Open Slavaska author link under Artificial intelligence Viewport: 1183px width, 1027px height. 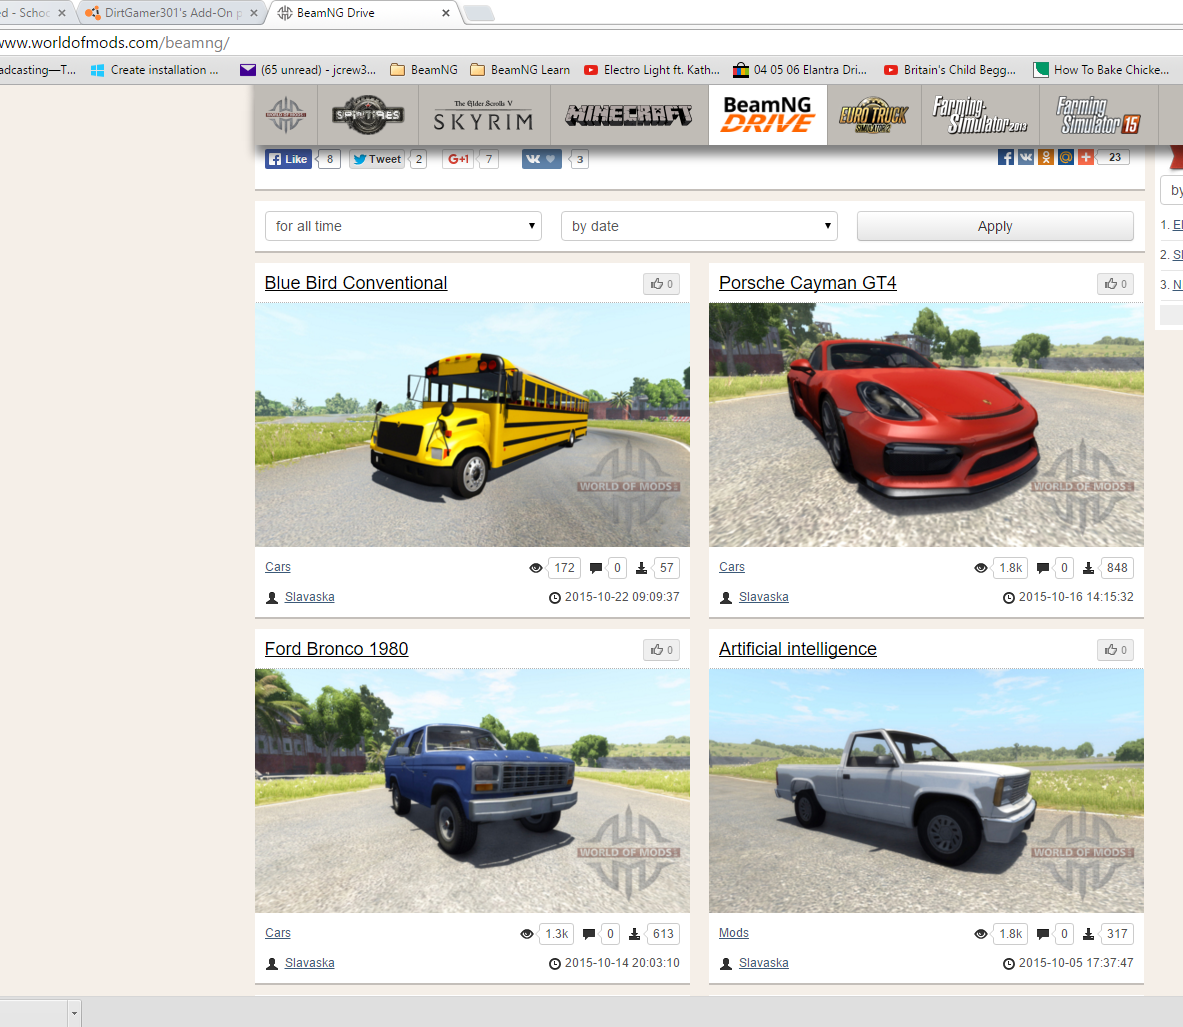pos(764,963)
